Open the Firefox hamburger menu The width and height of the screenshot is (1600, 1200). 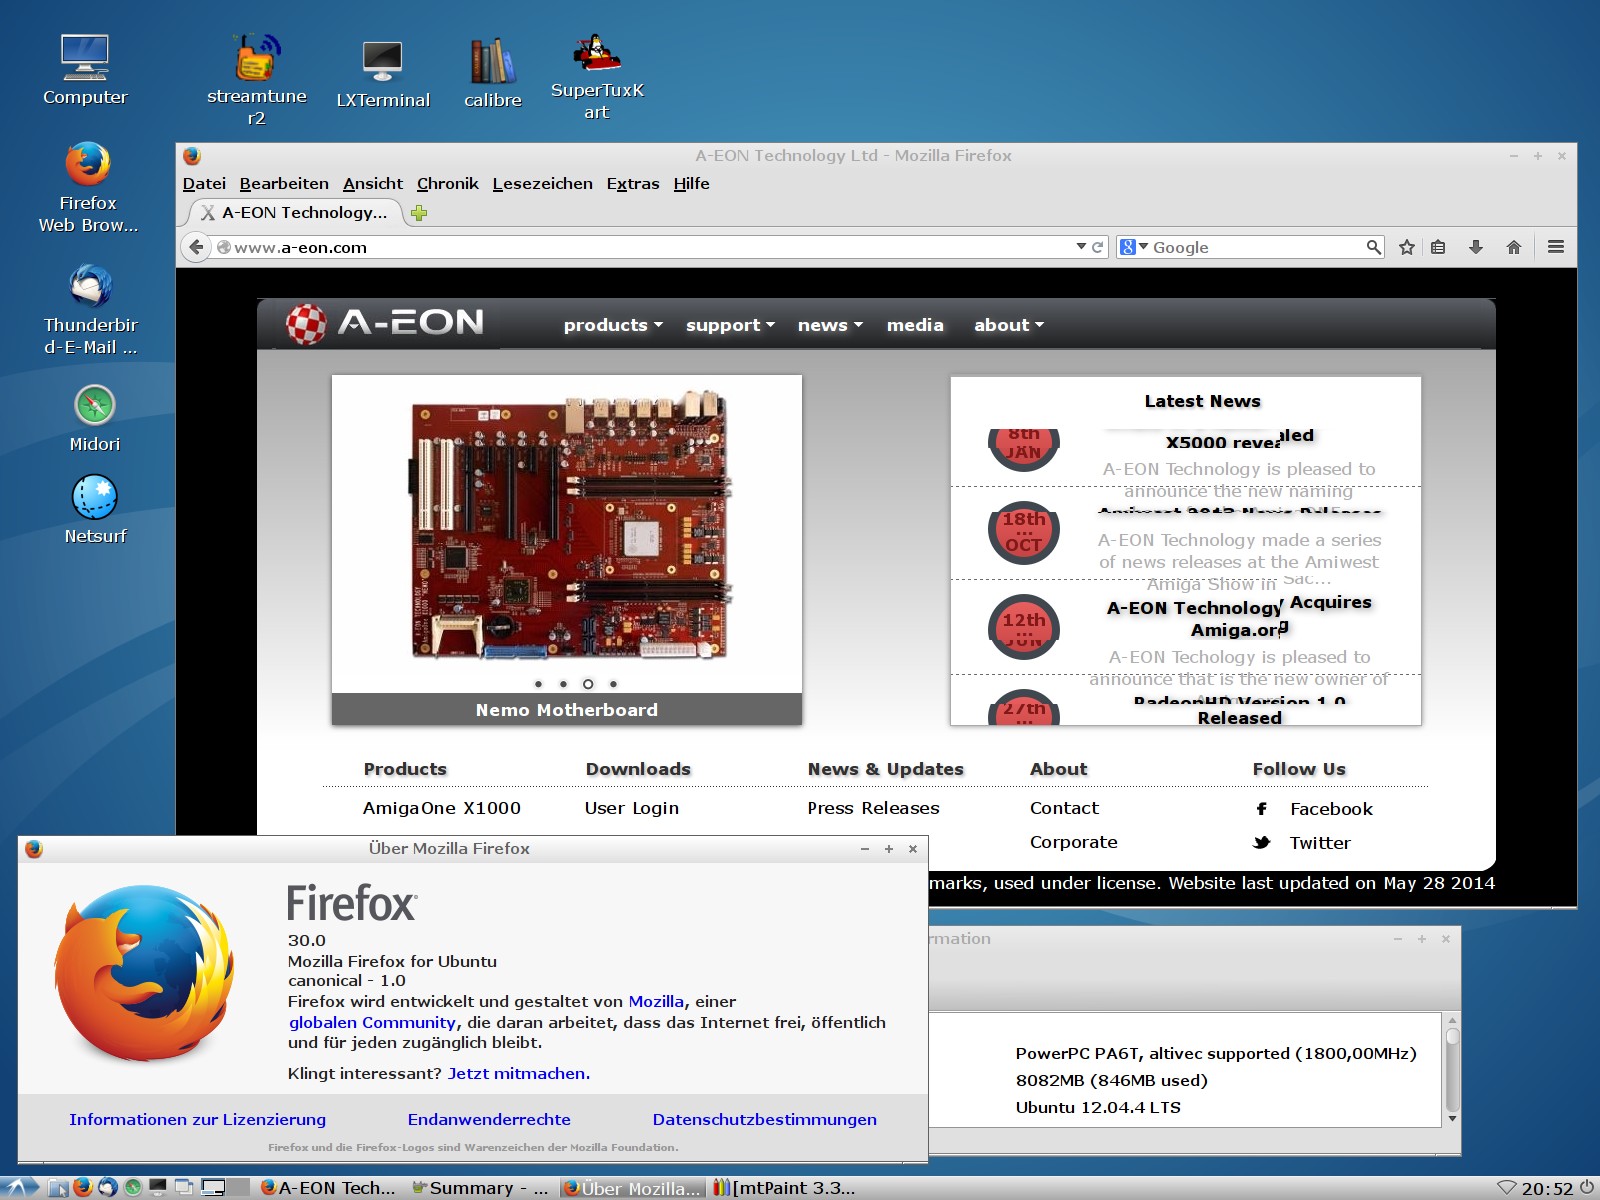point(1556,247)
